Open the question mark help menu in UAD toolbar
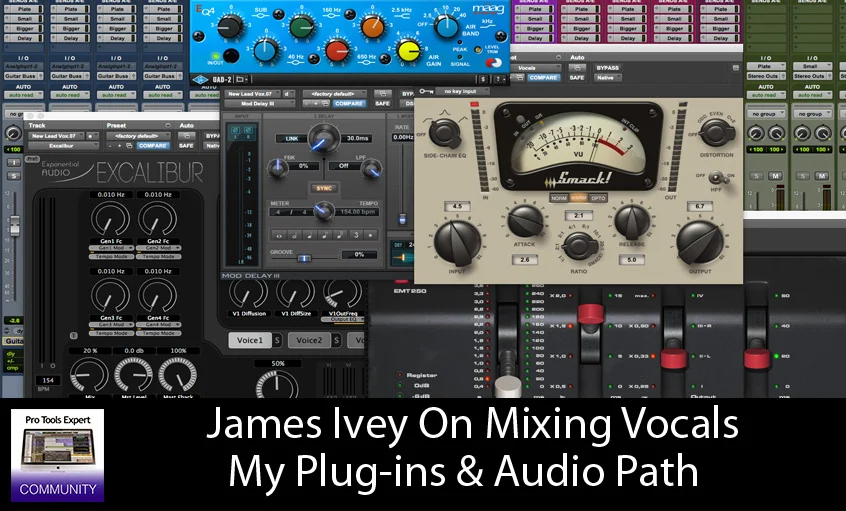846x511 pixels. 499,79
